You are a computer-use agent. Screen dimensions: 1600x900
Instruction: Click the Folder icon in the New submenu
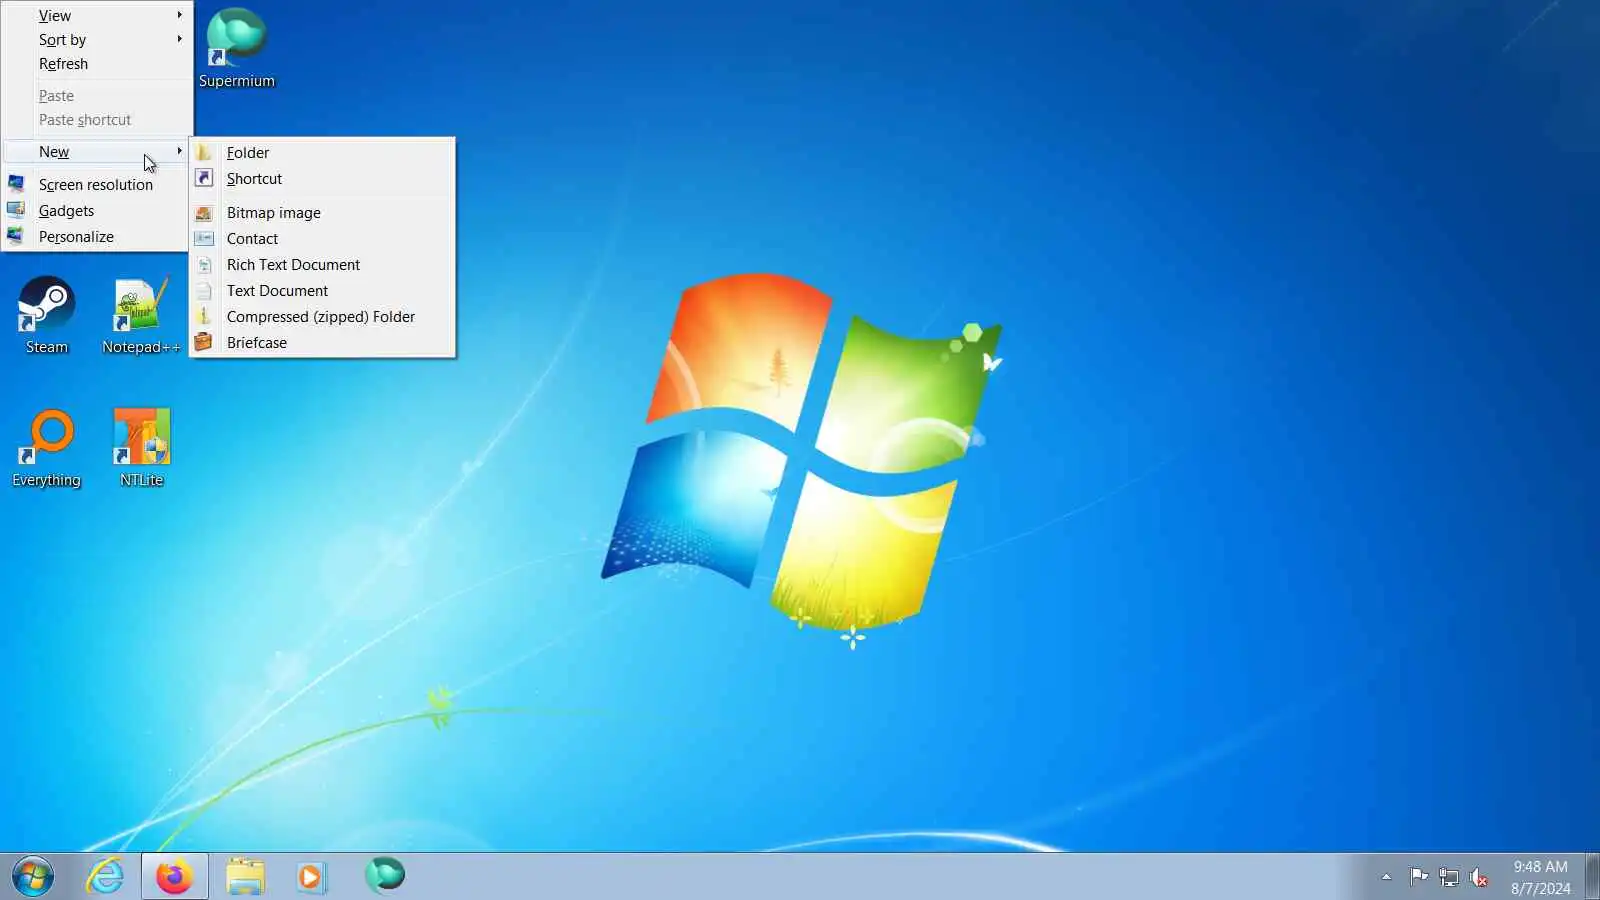(x=204, y=152)
